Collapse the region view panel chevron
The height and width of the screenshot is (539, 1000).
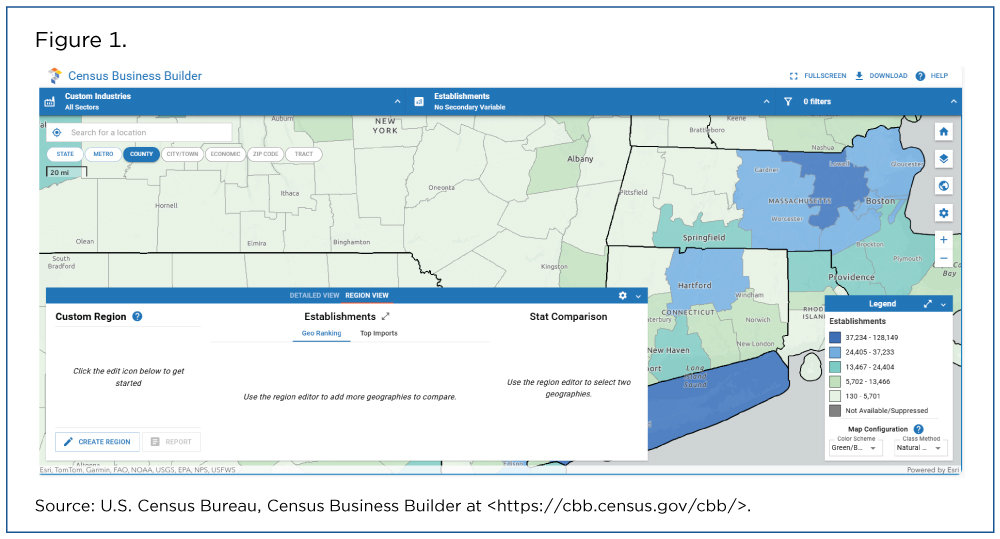tap(638, 296)
